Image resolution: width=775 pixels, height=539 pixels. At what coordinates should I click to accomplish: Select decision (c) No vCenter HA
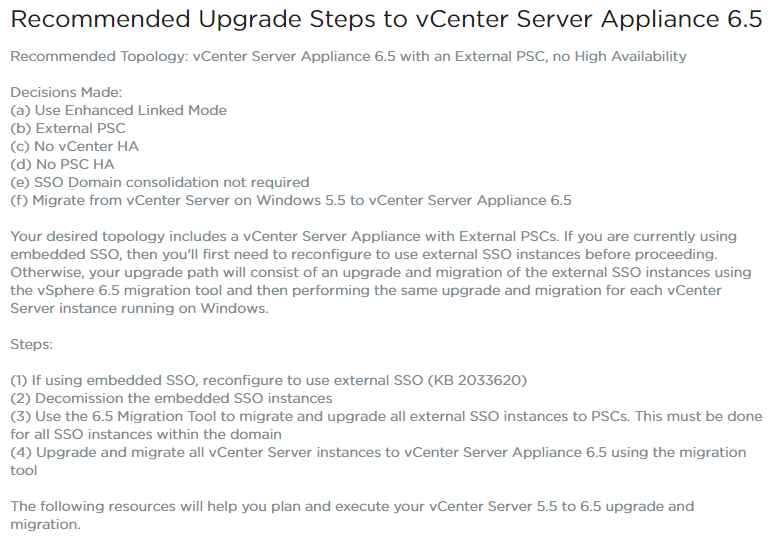coord(75,146)
